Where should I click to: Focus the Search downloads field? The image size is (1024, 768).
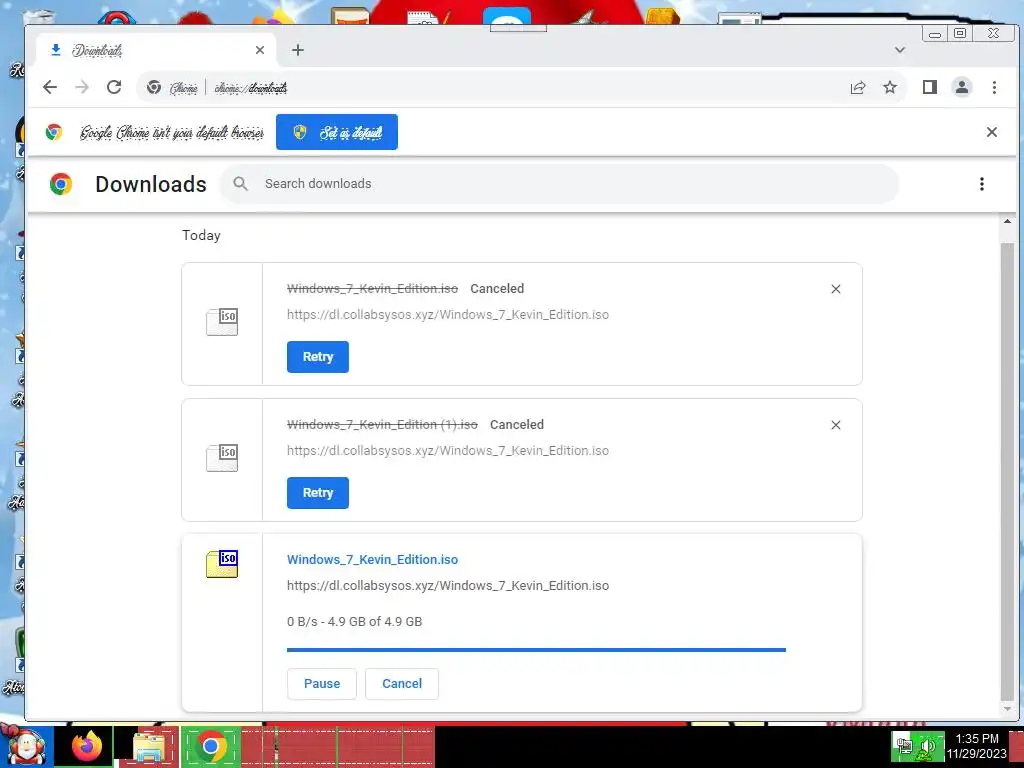pos(560,184)
